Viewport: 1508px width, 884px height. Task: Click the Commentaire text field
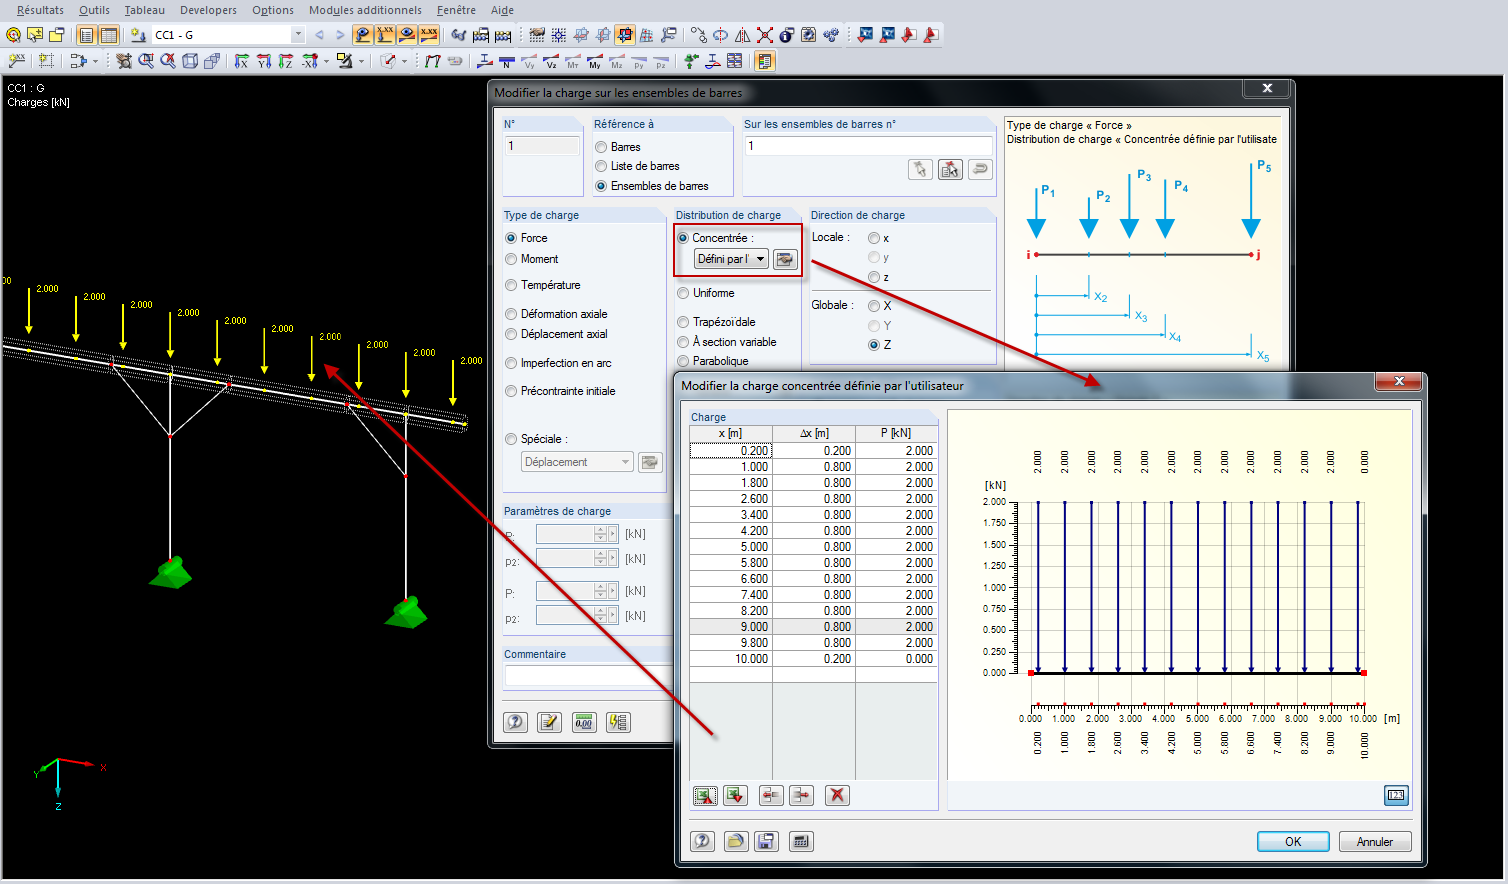tap(588, 676)
